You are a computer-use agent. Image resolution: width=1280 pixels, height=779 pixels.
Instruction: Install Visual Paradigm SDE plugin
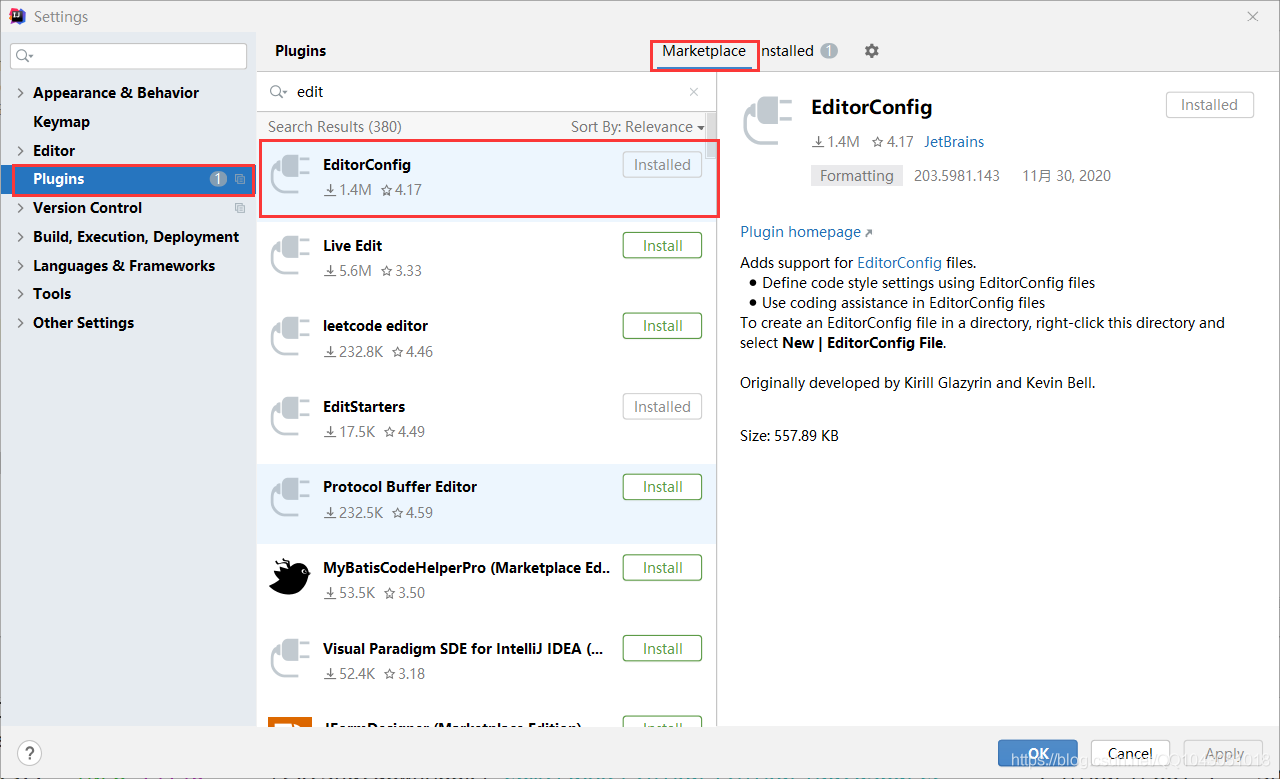point(662,649)
